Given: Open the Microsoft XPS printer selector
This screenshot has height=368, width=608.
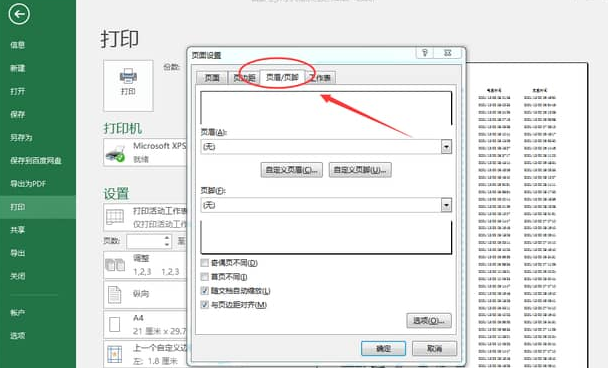Looking at the screenshot, I should tap(145, 153).
